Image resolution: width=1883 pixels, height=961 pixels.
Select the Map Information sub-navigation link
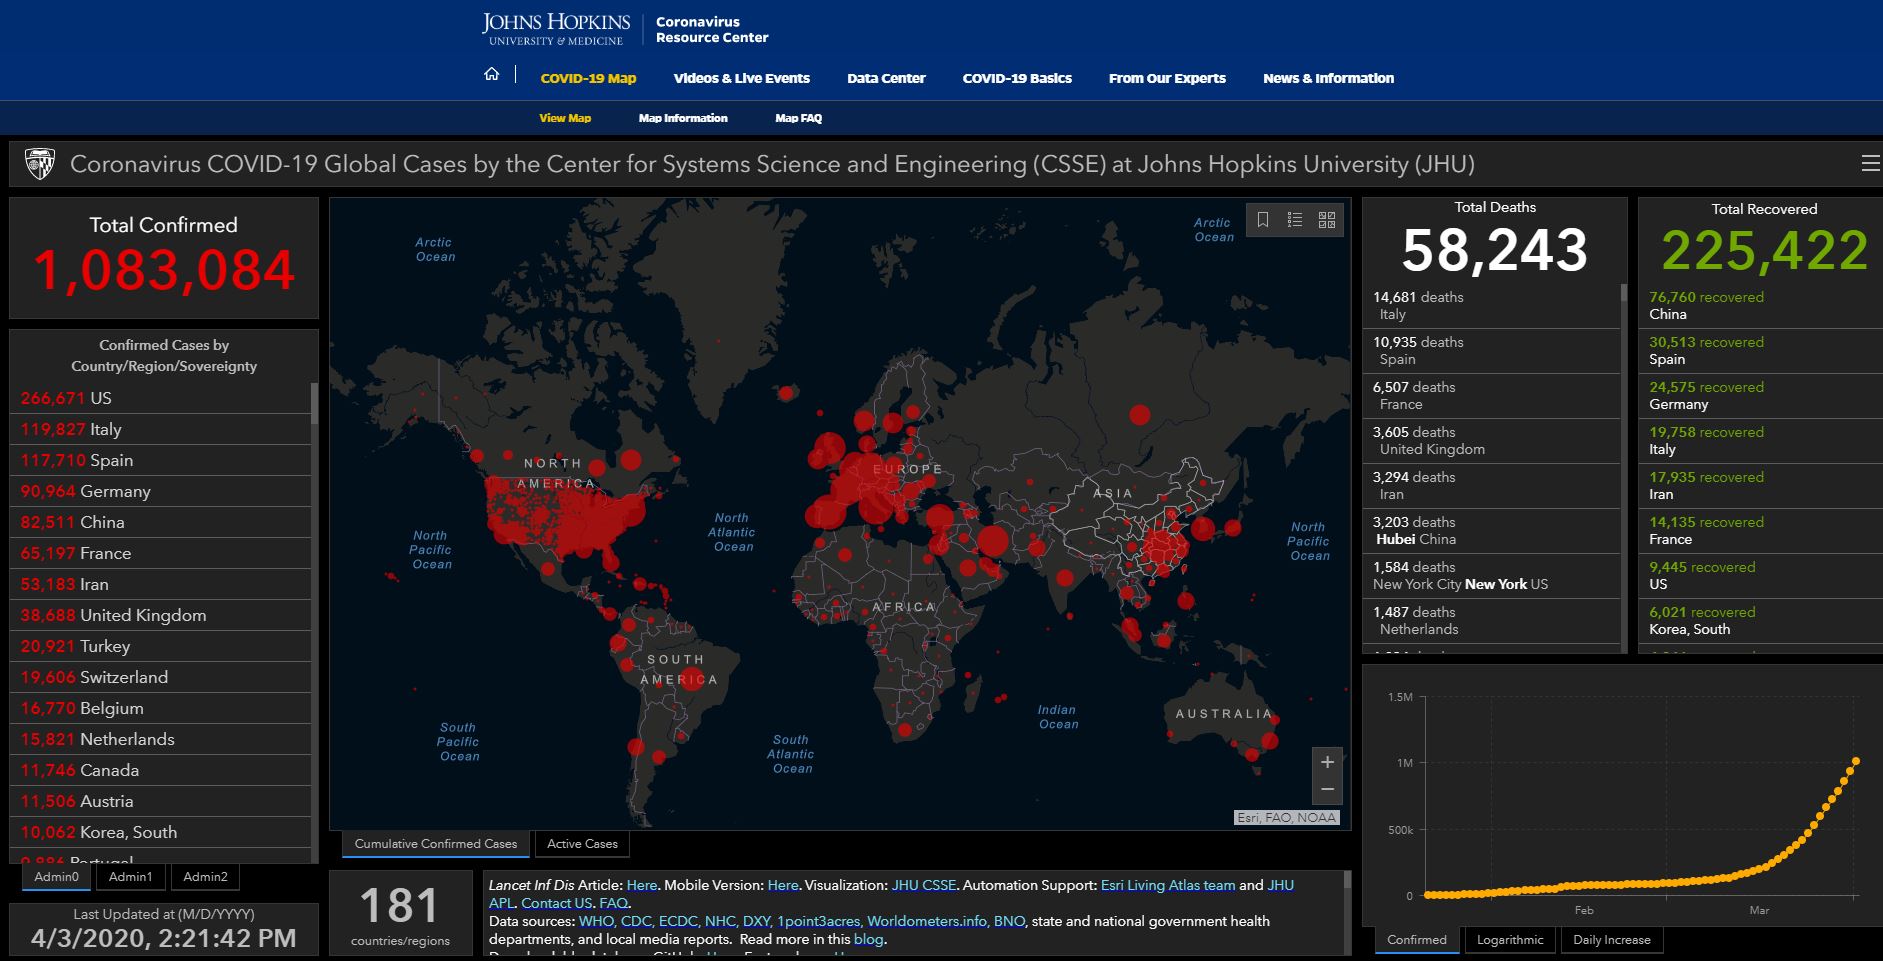pos(683,118)
